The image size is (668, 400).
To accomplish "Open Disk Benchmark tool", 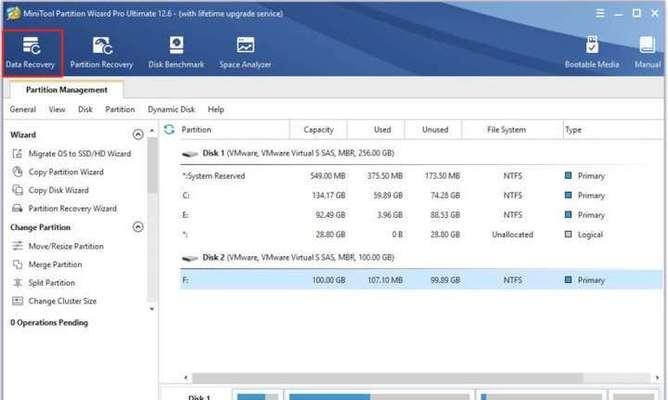I will pos(176,52).
